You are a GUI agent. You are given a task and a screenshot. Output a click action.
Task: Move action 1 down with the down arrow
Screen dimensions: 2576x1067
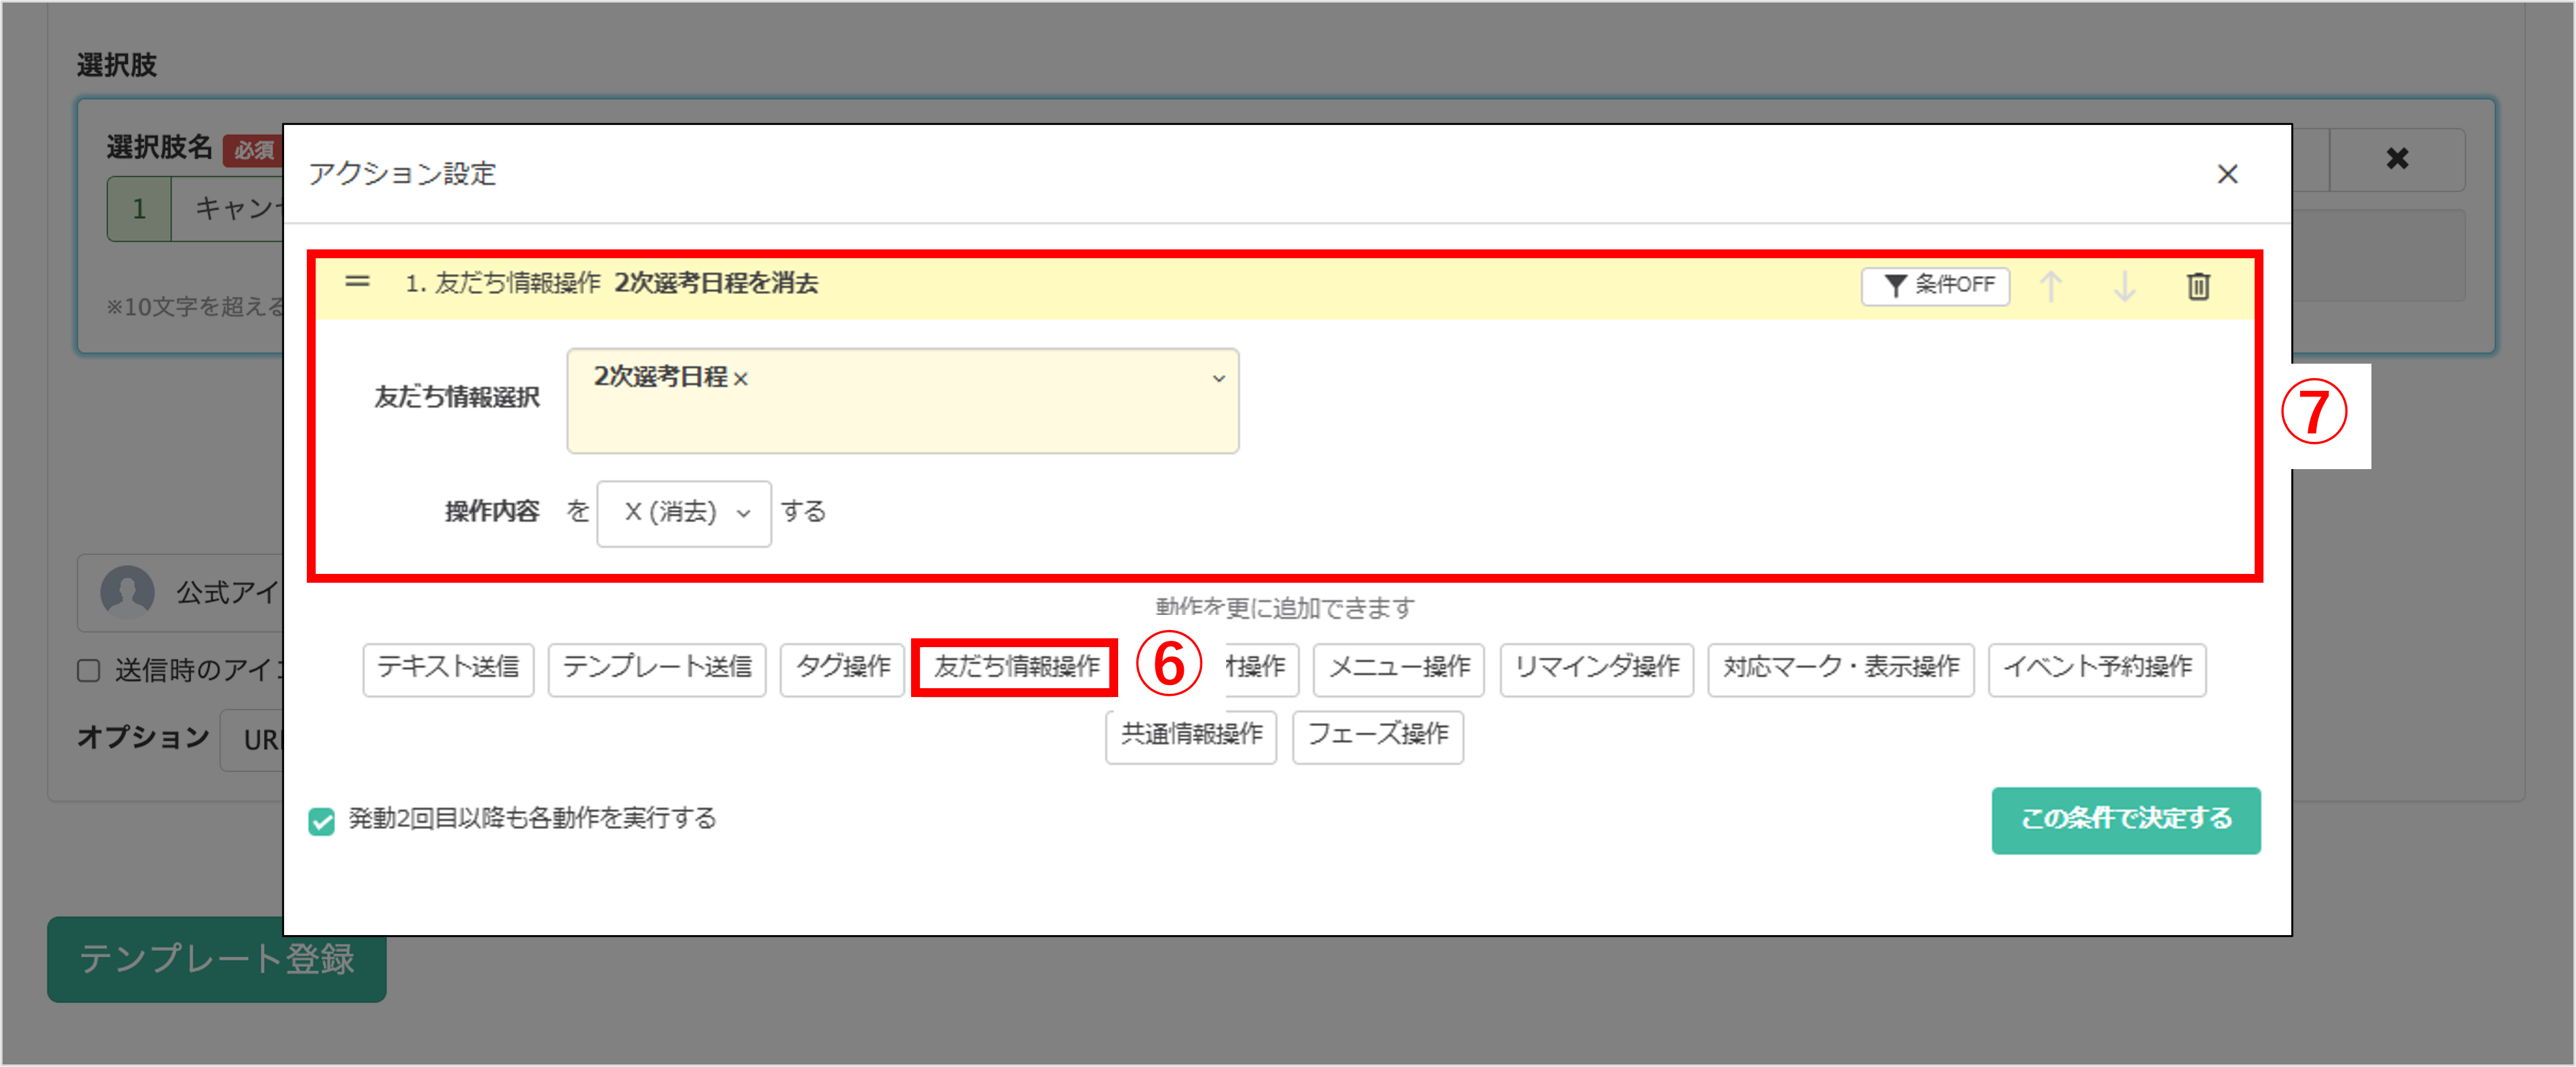(2125, 287)
